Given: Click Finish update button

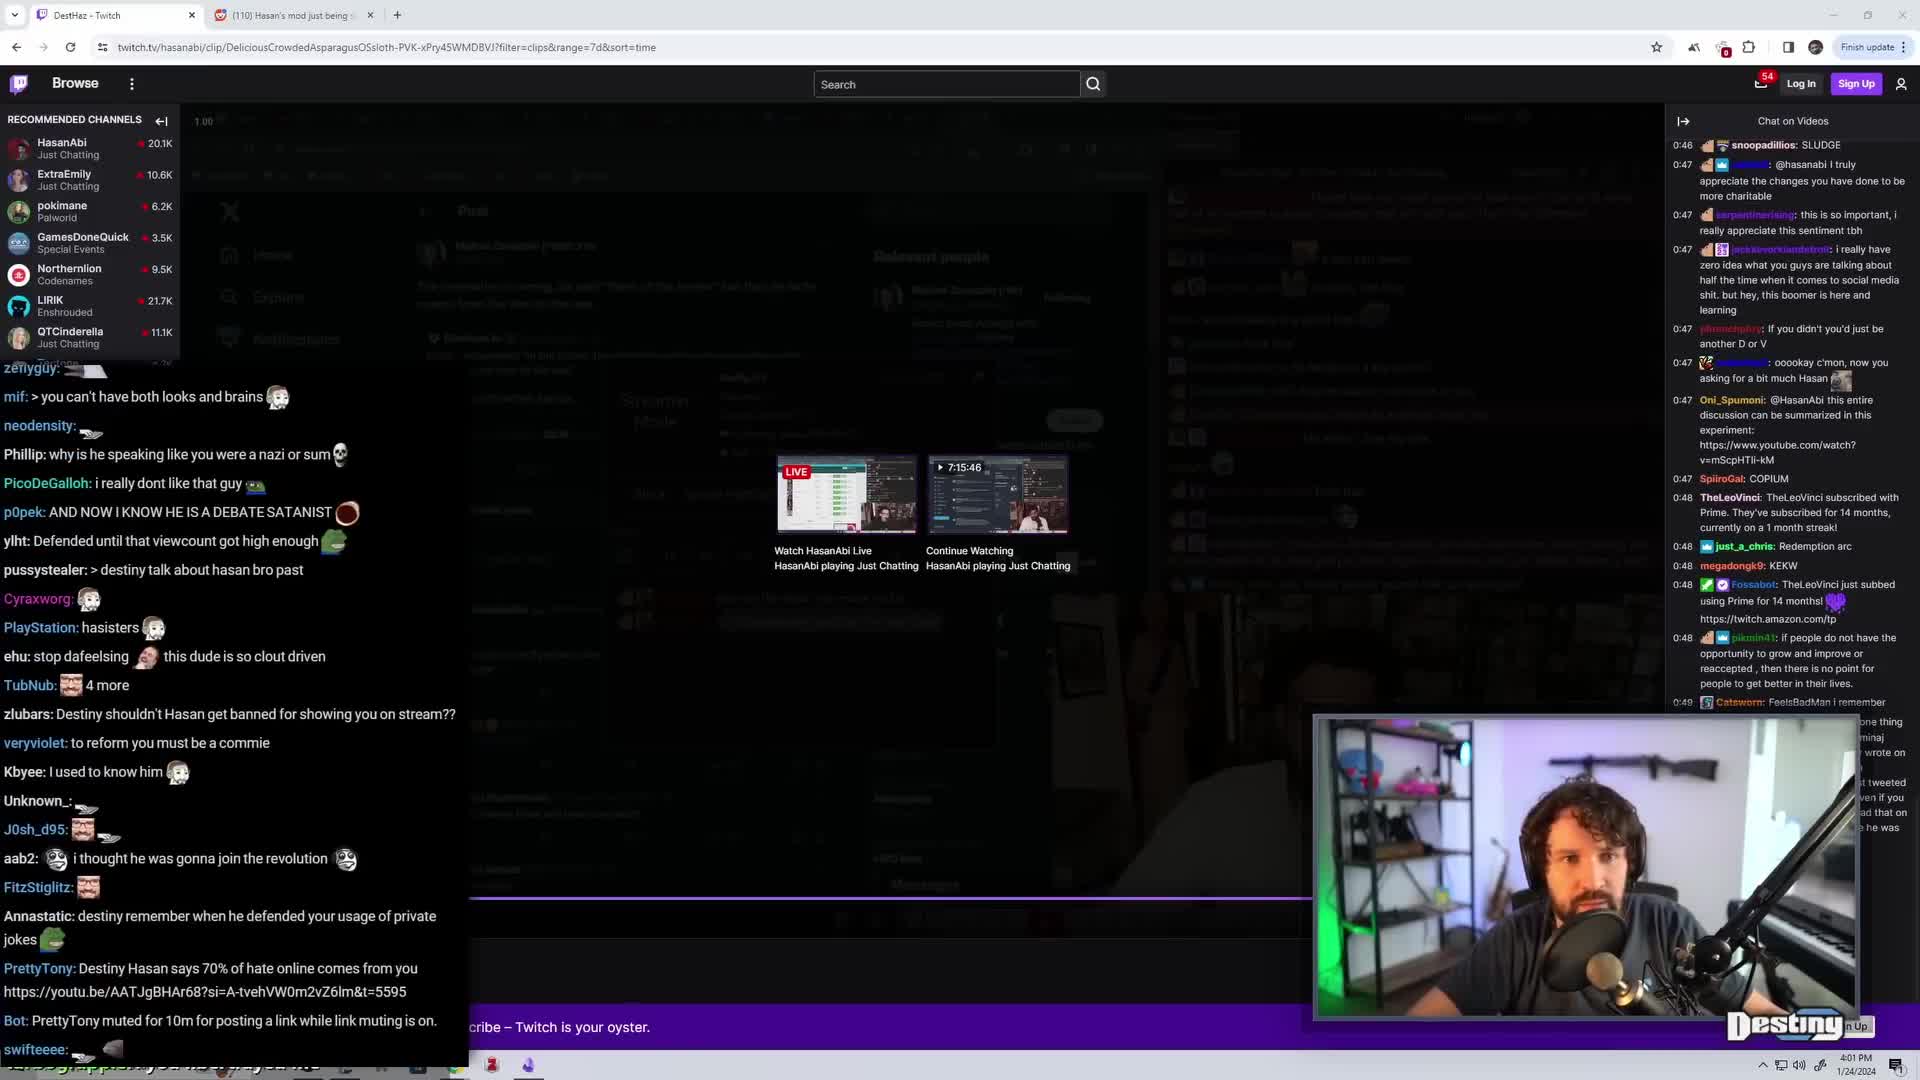Looking at the screenshot, I should tap(1867, 47).
